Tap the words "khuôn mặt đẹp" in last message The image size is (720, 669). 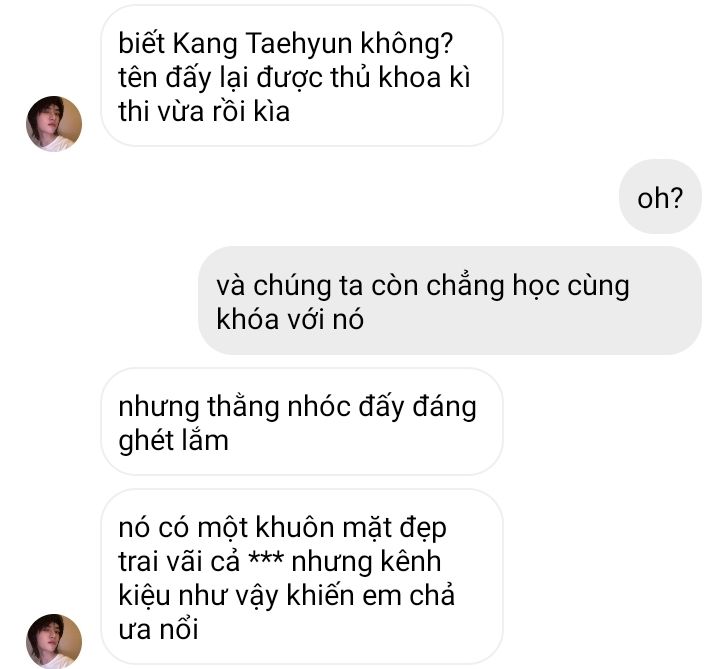tap(350, 528)
